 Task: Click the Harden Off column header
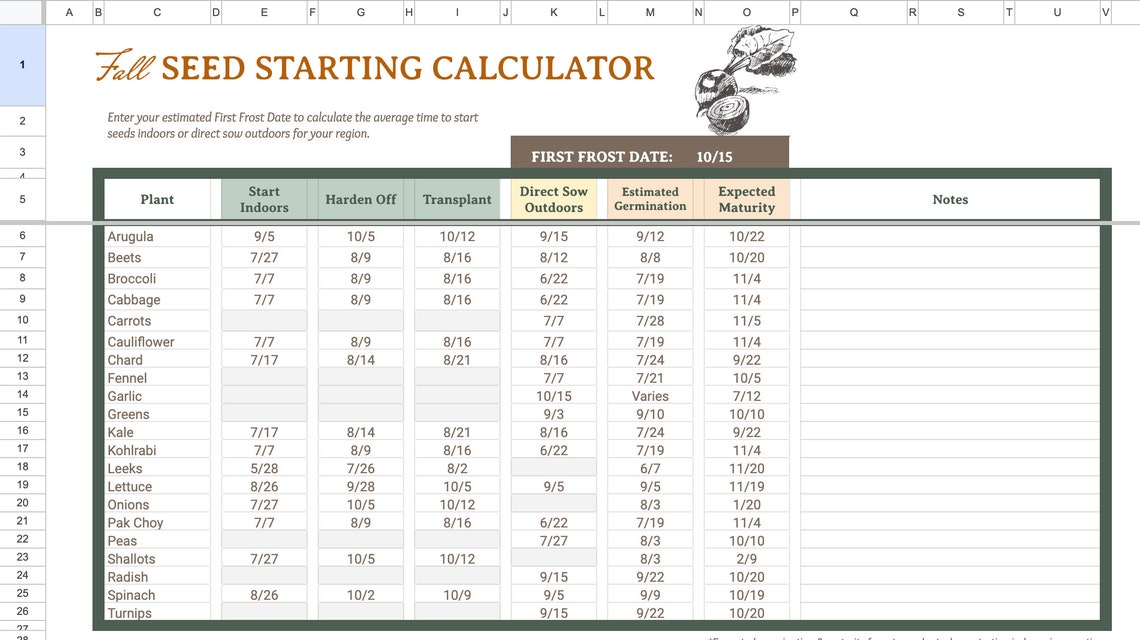(x=359, y=199)
